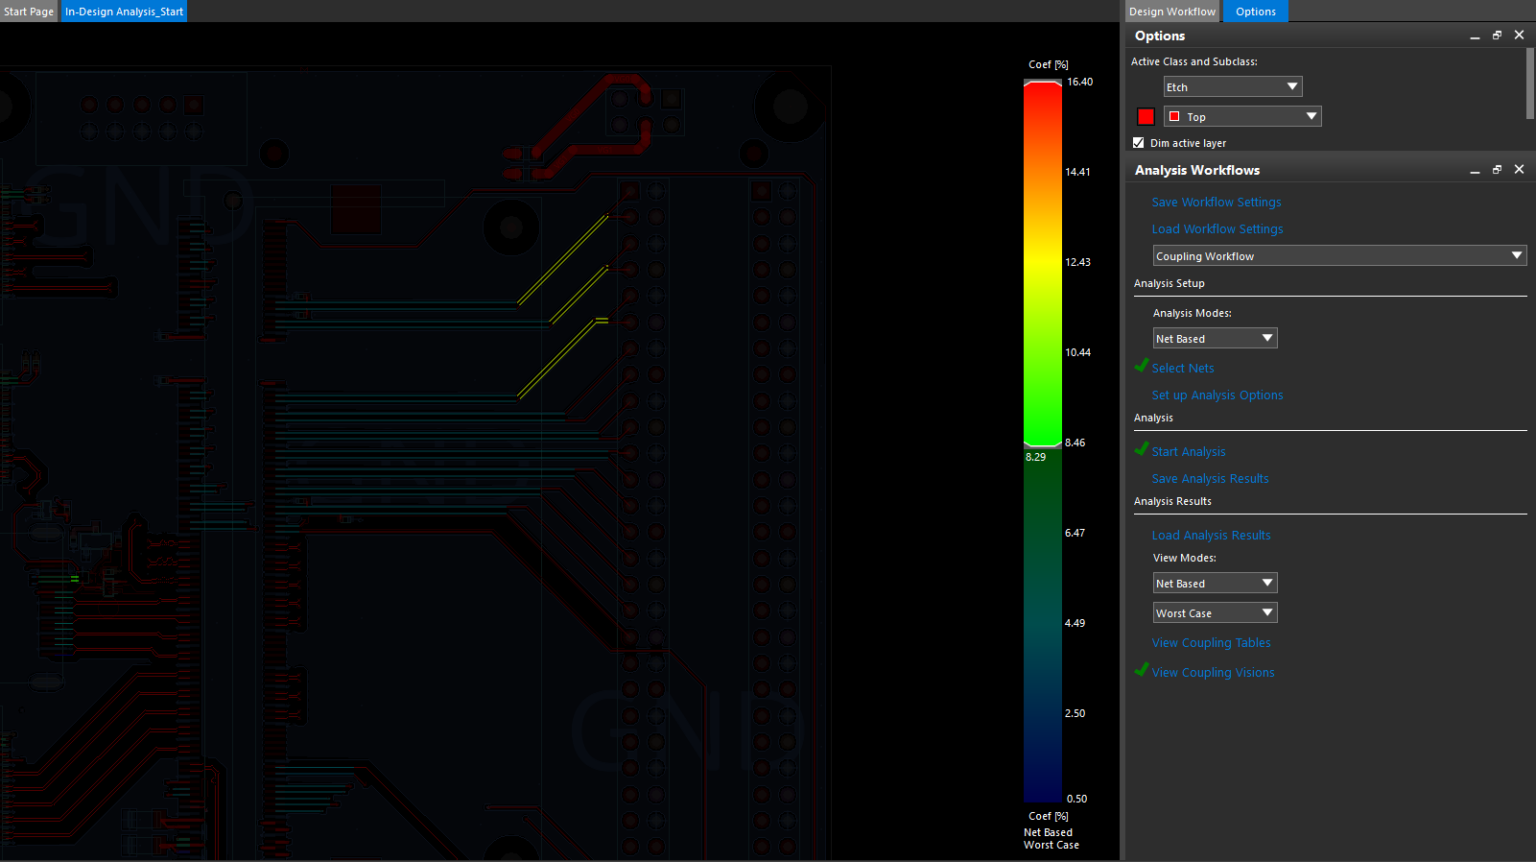The height and width of the screenshot is (862, 1536).
Task: Click the Save Workflow Settings link
Action: pyautogui.click(x=1216, y=202)
